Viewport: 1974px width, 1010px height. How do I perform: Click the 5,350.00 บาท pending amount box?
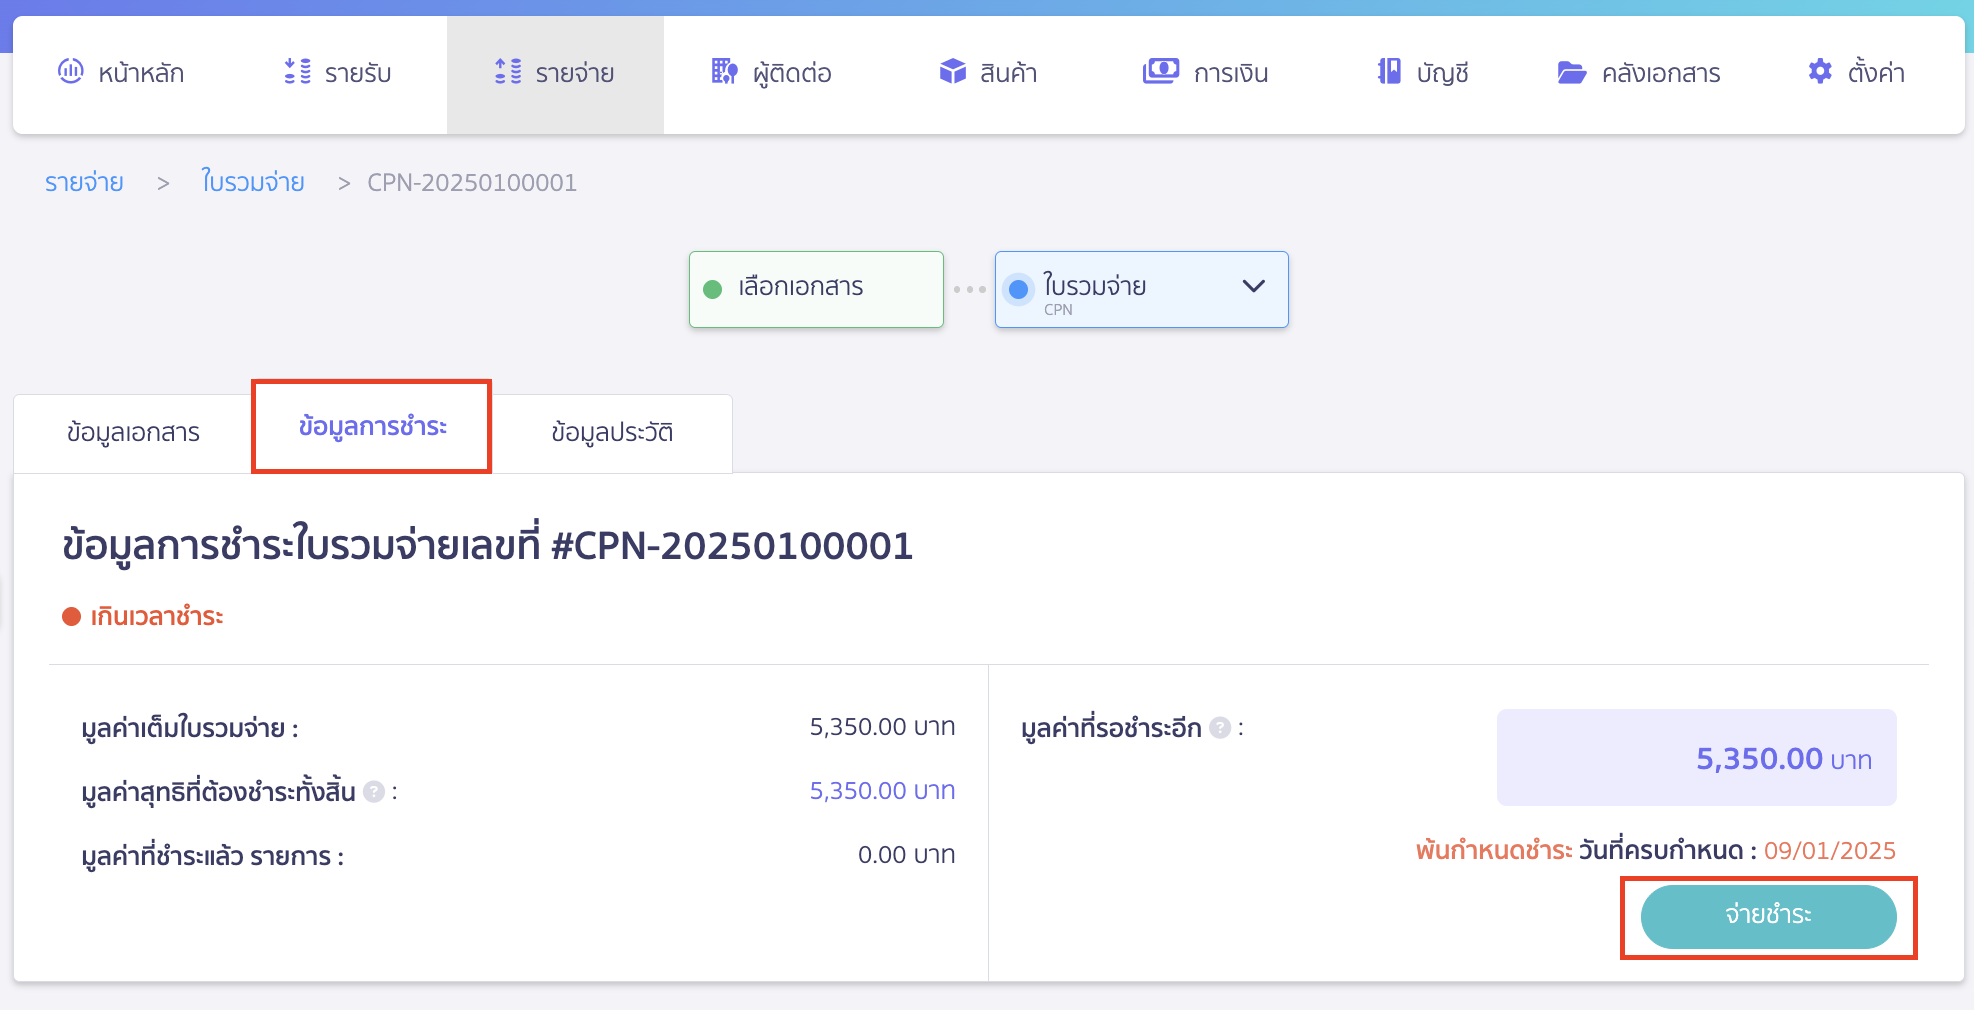[1695, 758]
